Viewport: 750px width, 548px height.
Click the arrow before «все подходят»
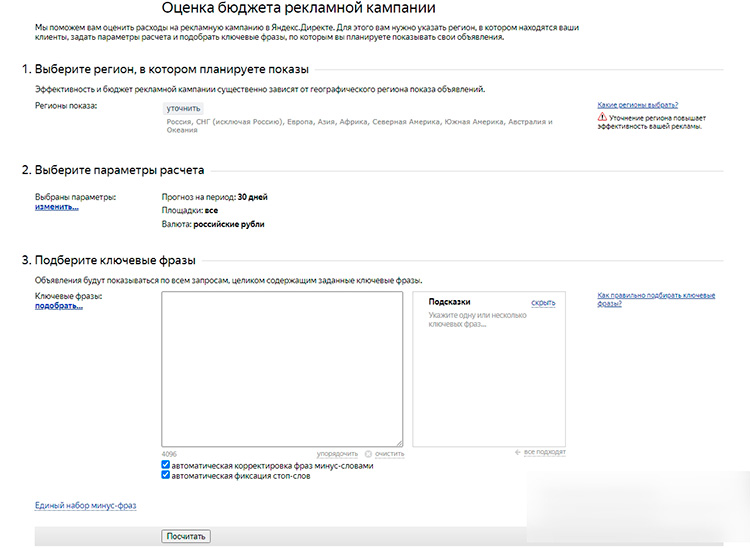(518, 452)
